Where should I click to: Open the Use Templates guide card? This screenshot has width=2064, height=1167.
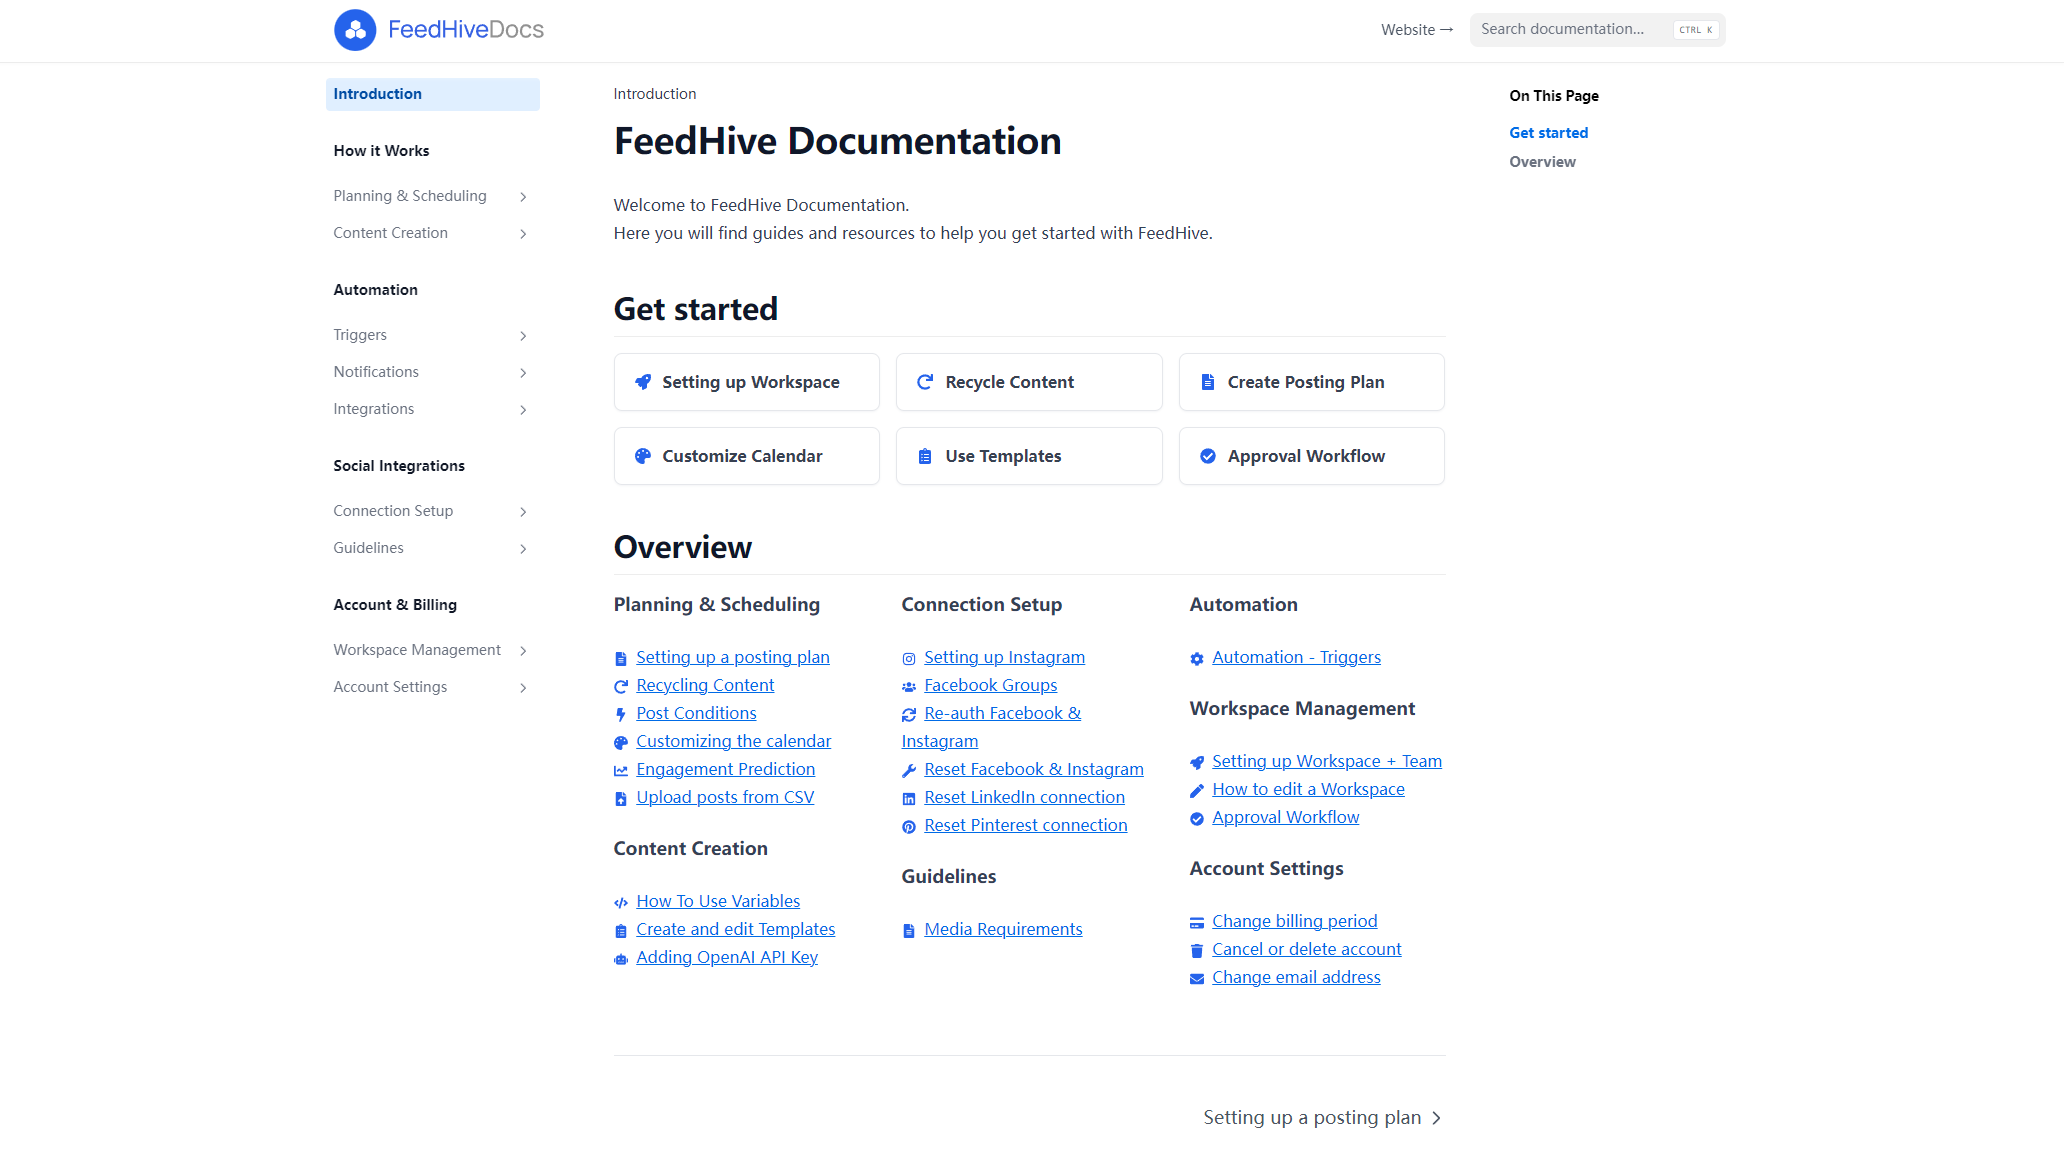click(x=1028, y=456)
